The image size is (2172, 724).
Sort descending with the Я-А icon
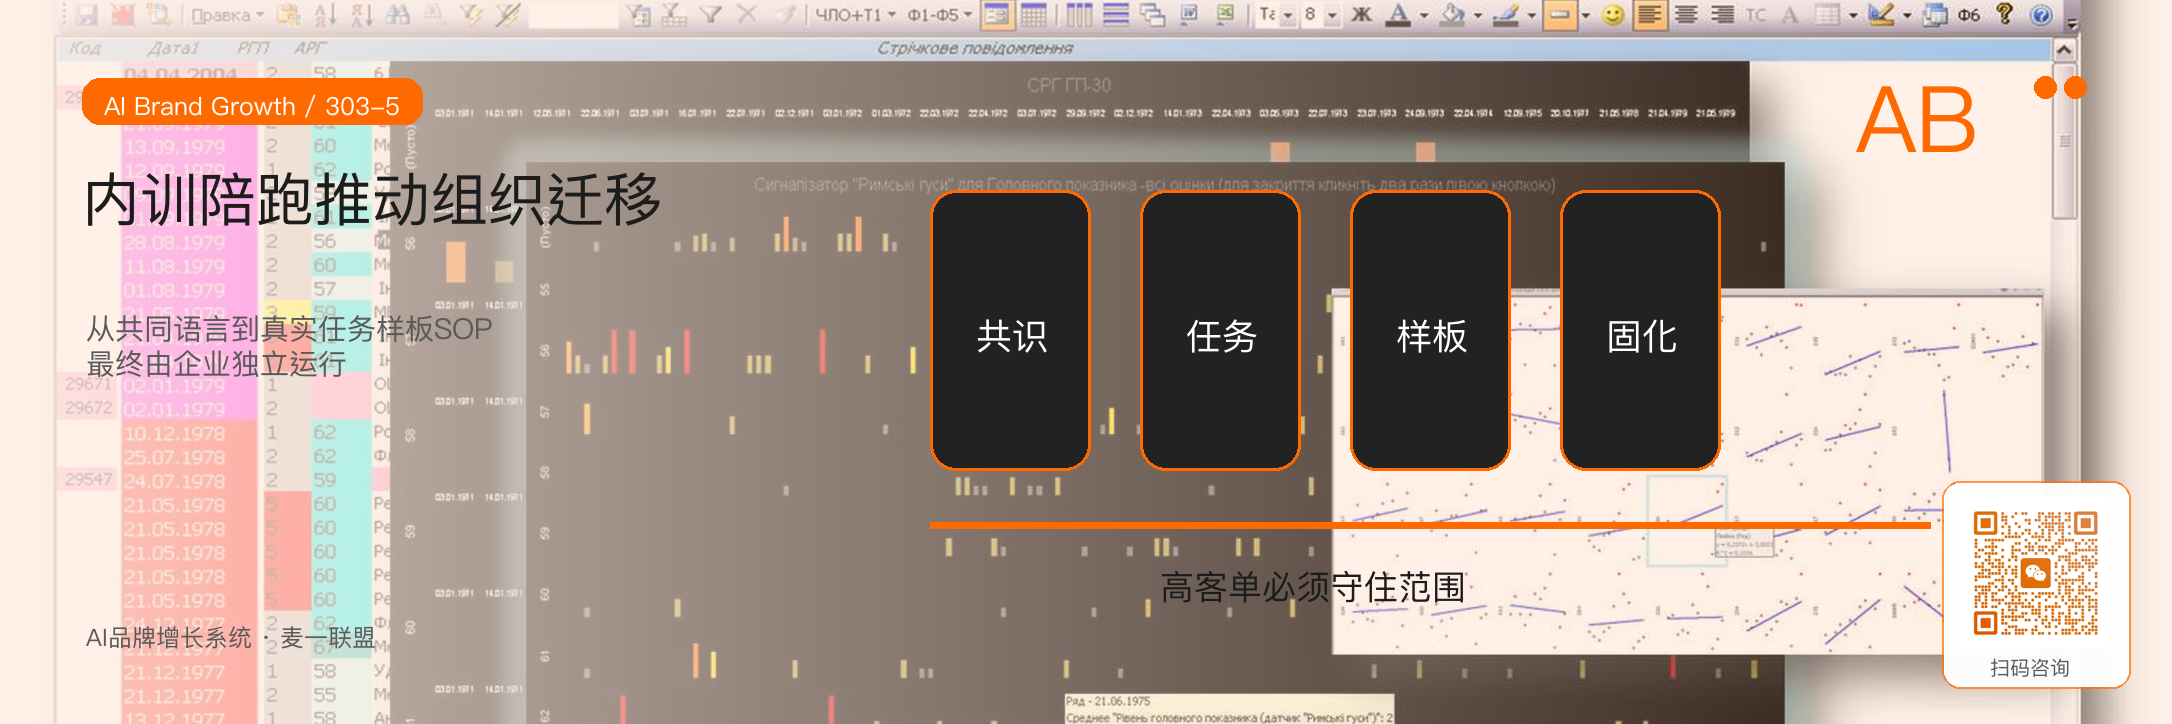coord(361,14)
